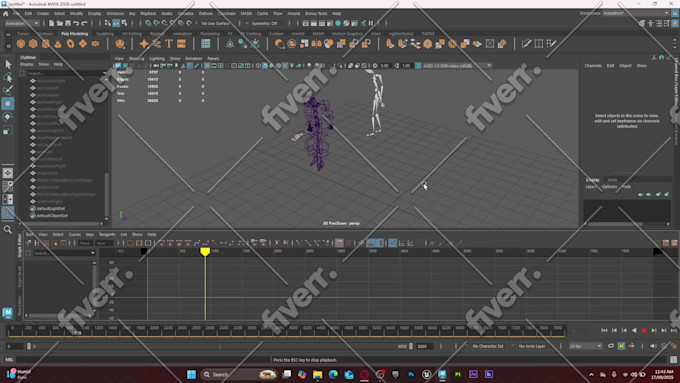680x383 pixels.
Task: Stop playback with red stop button
Action: click(644, 331)
